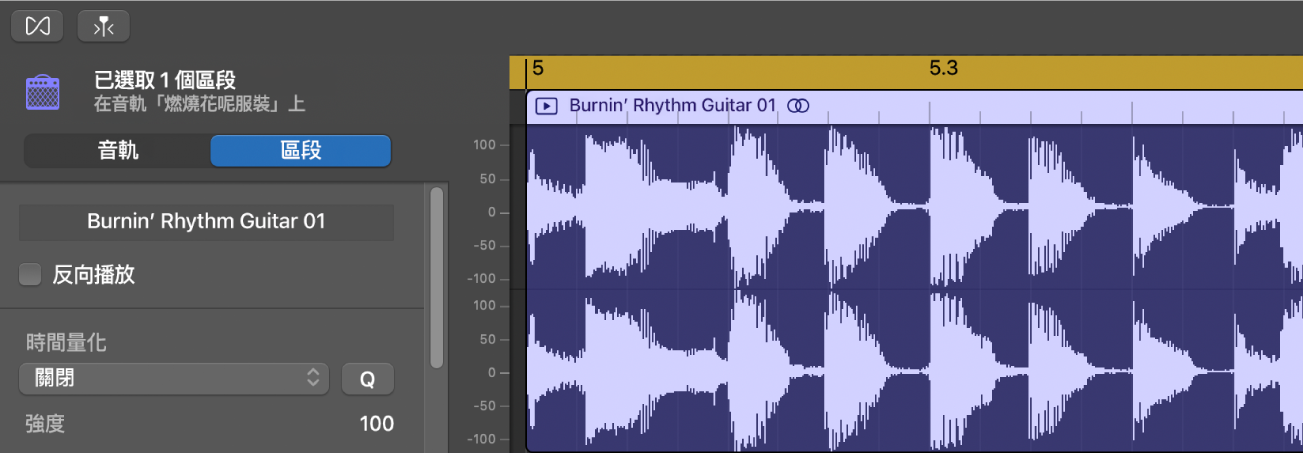This screenshot has height=455, width=1303.
Task: Select the region title Burnin' Rhythm Guitar 01
Action: tap(672, 105)
